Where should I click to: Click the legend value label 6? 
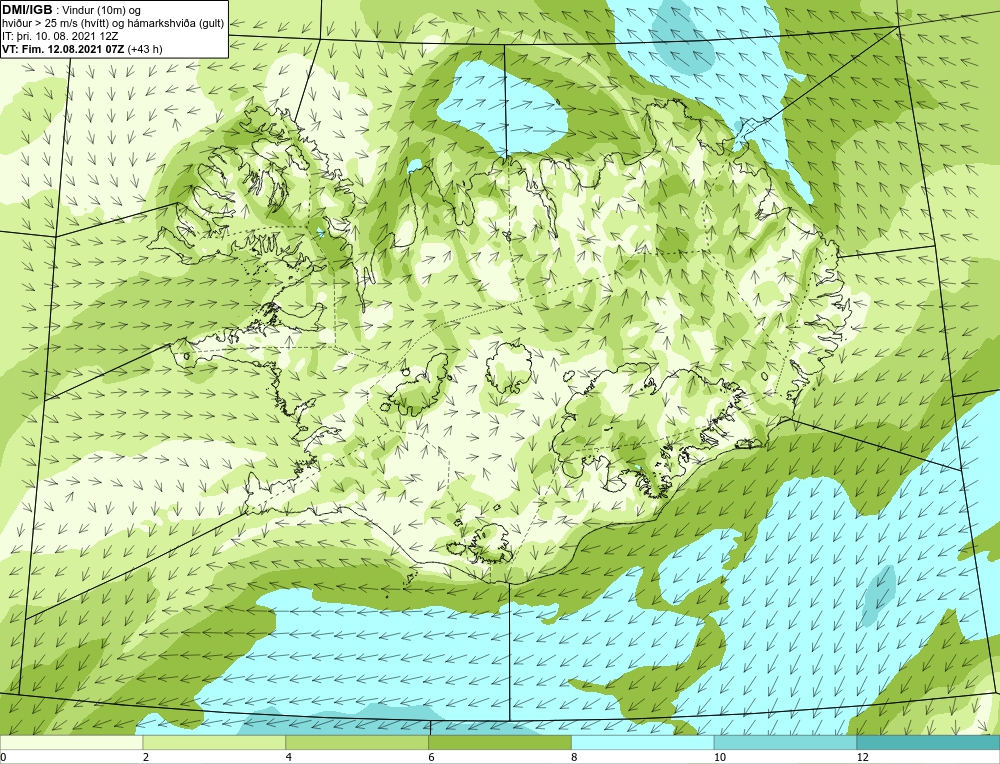point(432,757)
